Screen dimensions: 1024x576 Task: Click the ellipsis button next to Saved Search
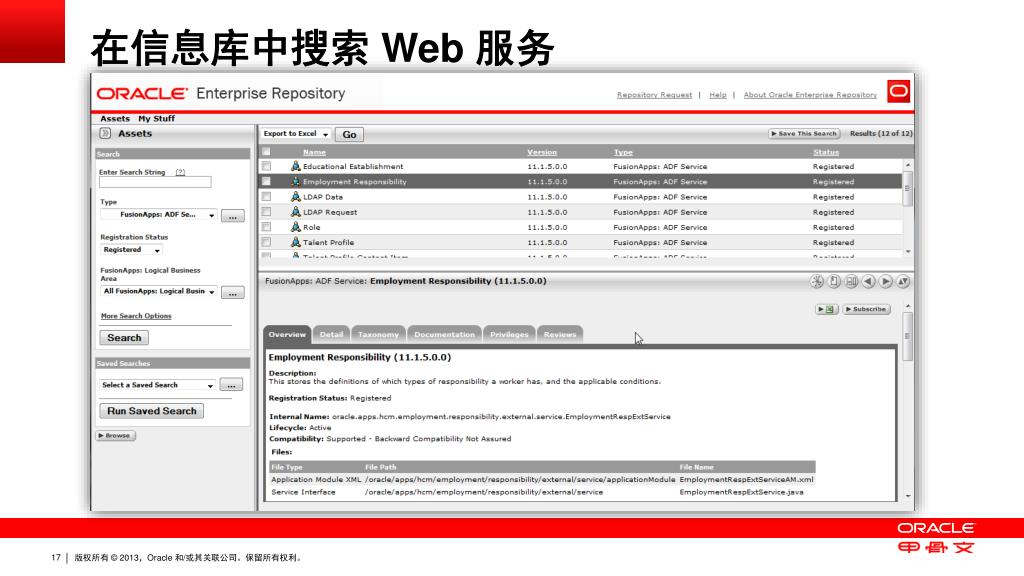coord(231,385)
